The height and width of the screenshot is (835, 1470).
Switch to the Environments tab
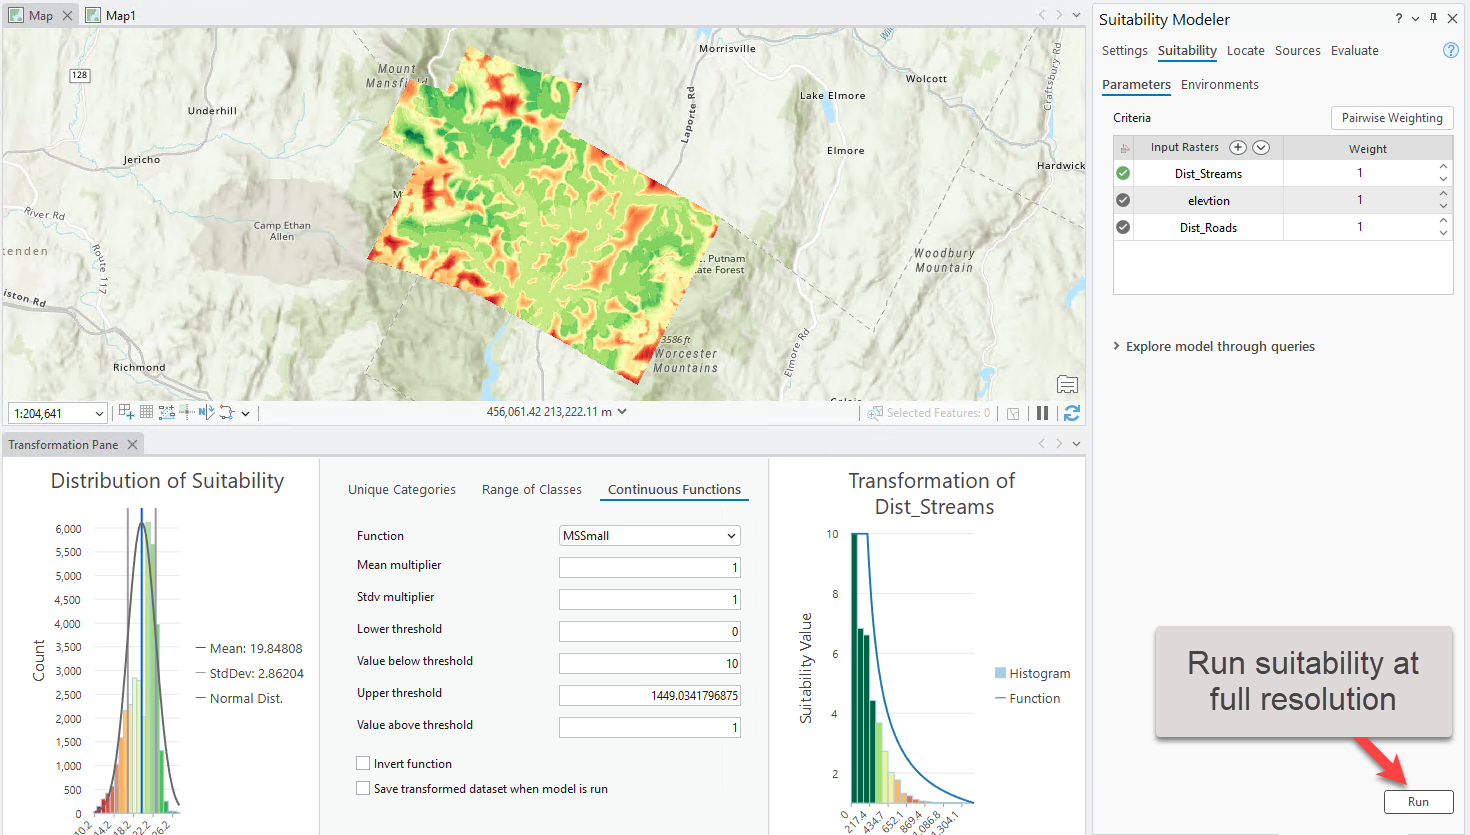[1220, 84]
